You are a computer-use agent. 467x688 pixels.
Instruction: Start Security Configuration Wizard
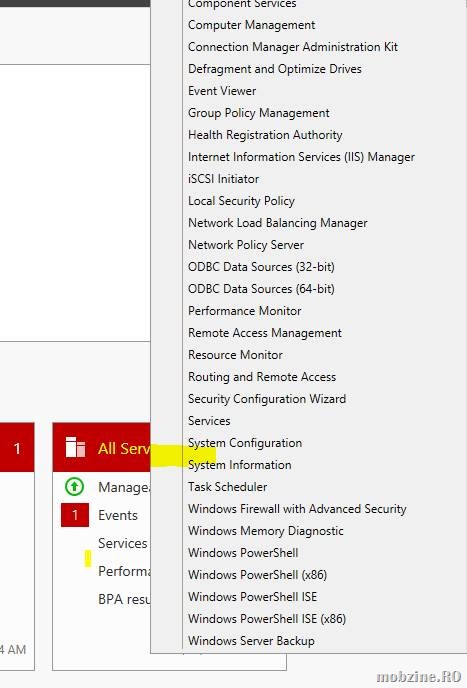tap(267, 398)
